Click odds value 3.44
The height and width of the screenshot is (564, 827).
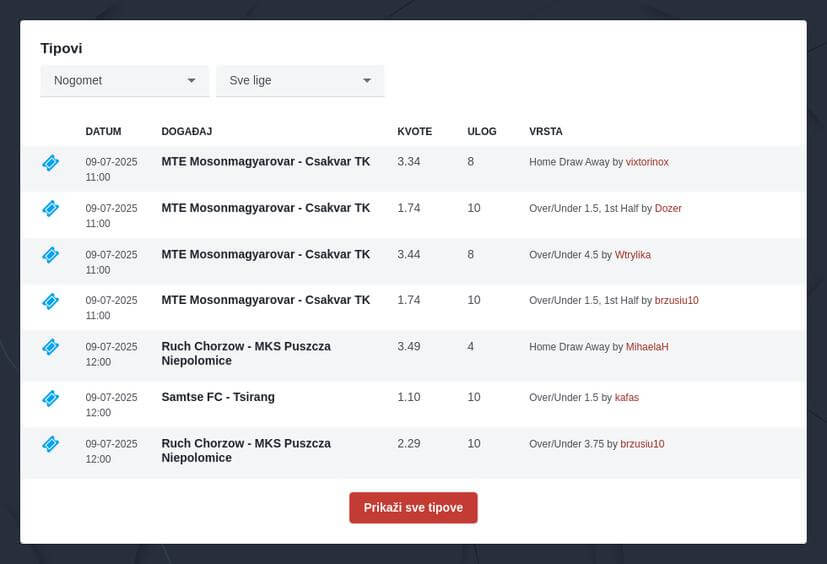(x=409, y=254)
